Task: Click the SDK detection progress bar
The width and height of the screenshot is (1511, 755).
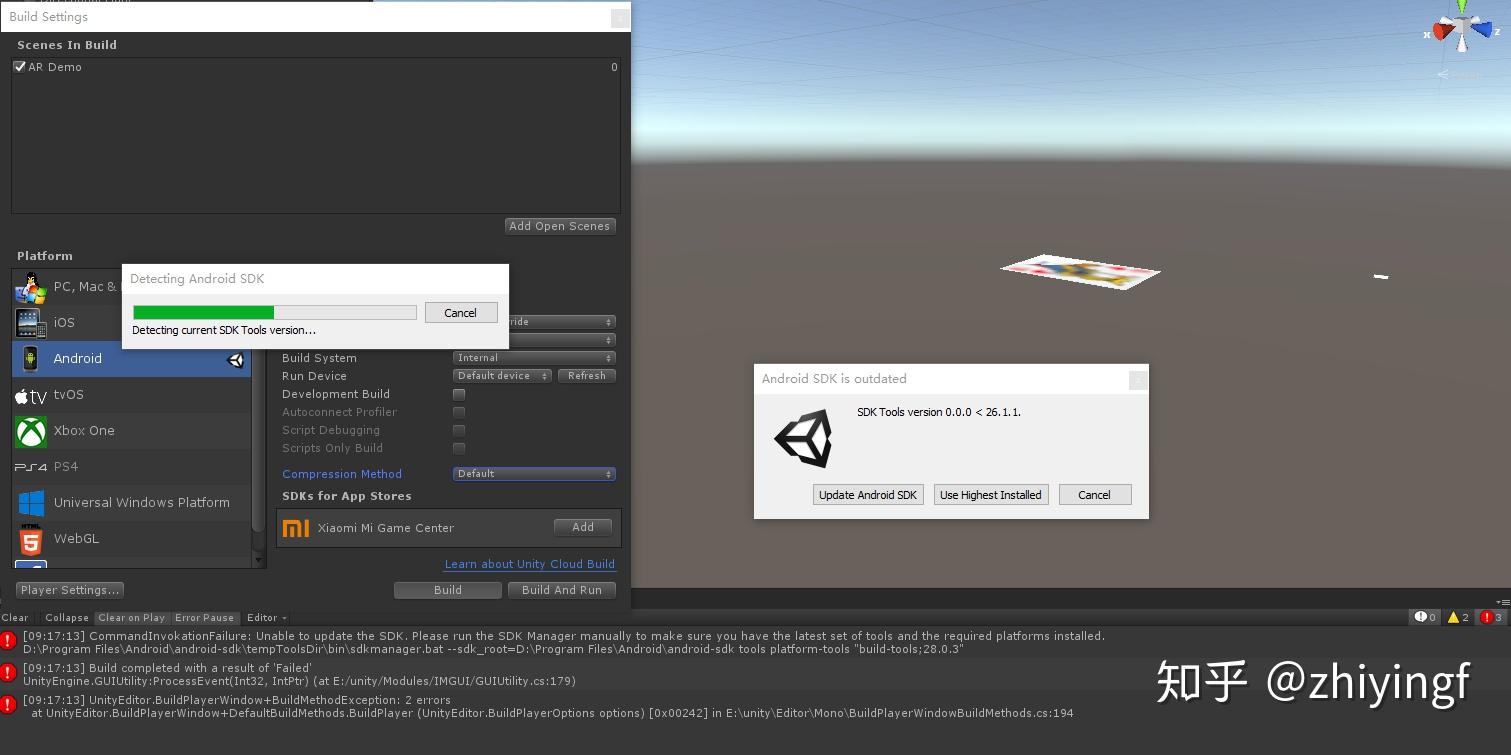Action: pos(274,312)
